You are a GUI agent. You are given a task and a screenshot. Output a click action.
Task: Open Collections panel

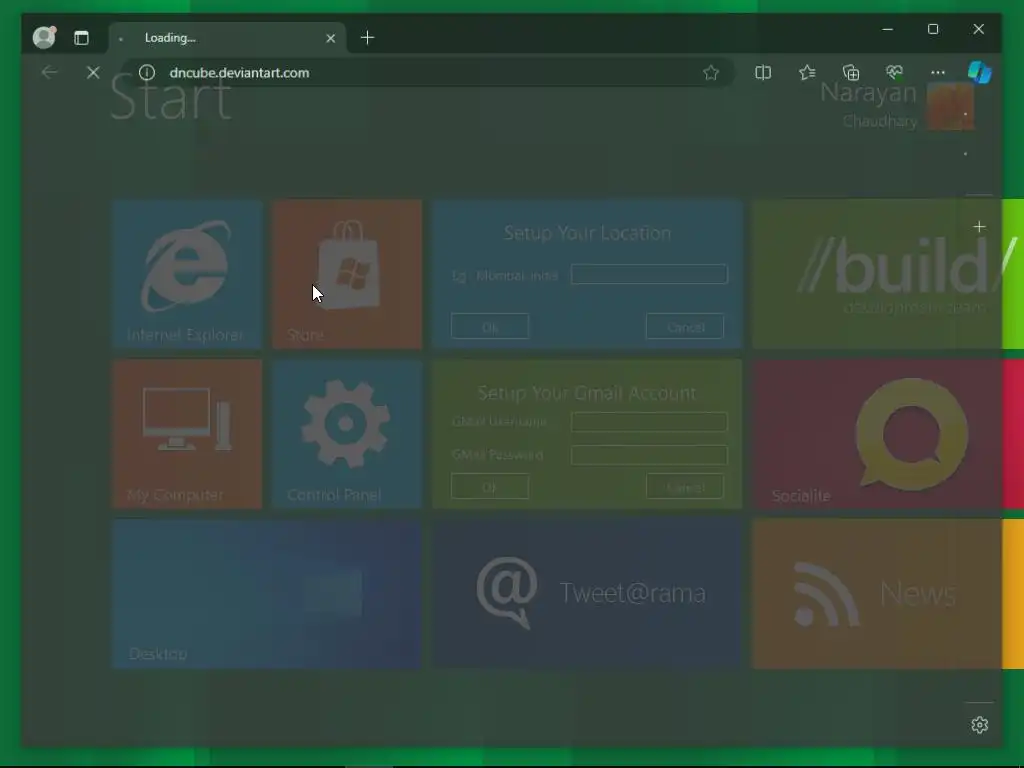coord(851,72)
